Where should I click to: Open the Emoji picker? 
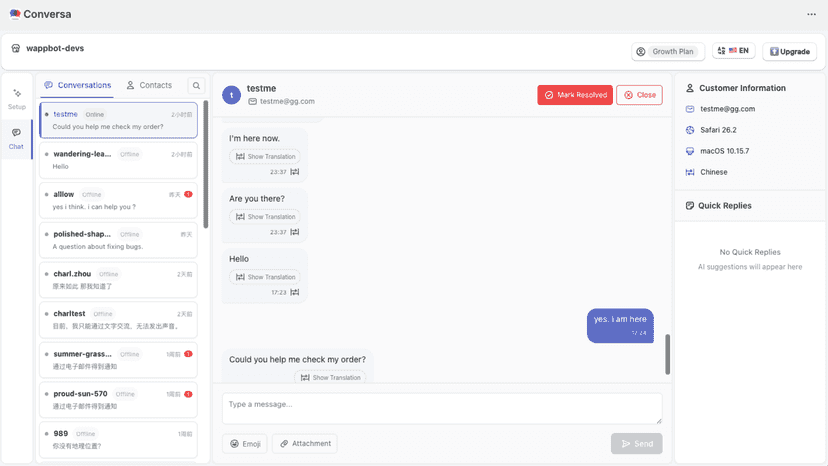[245, 444]
